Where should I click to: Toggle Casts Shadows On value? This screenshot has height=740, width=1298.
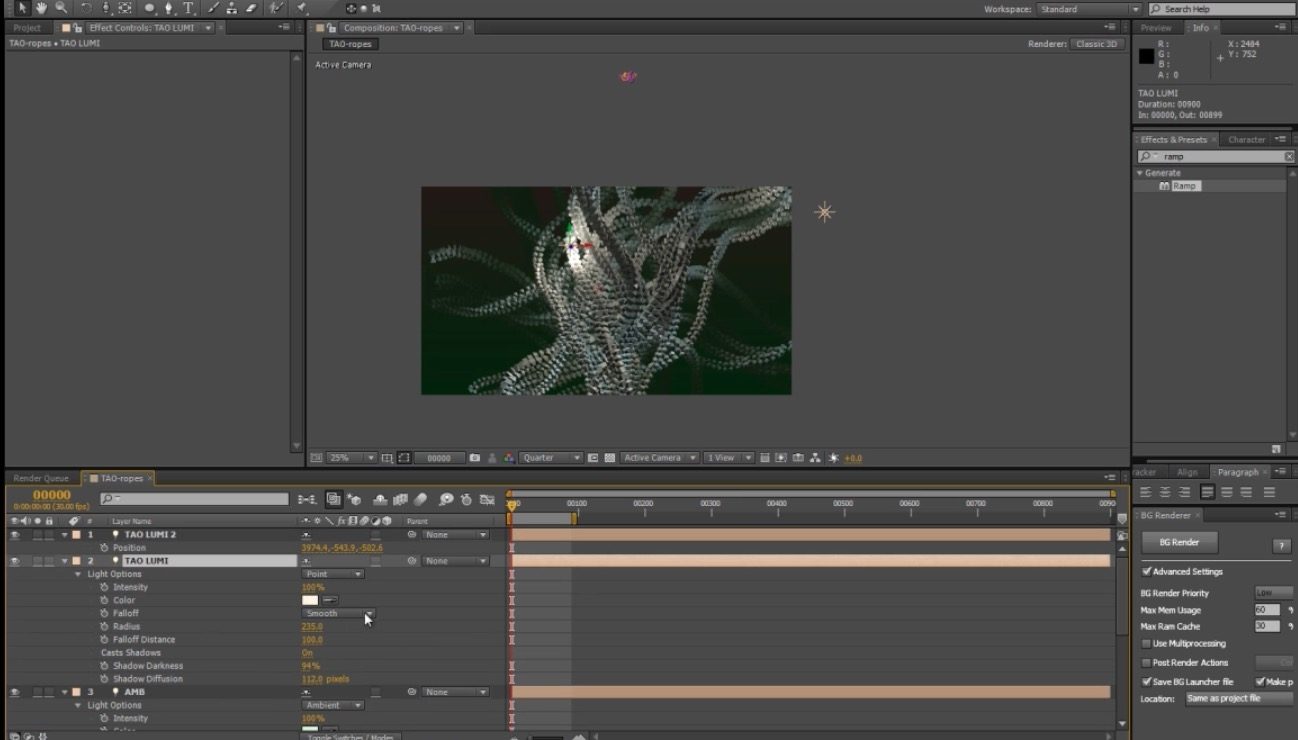tap(307, 653)
